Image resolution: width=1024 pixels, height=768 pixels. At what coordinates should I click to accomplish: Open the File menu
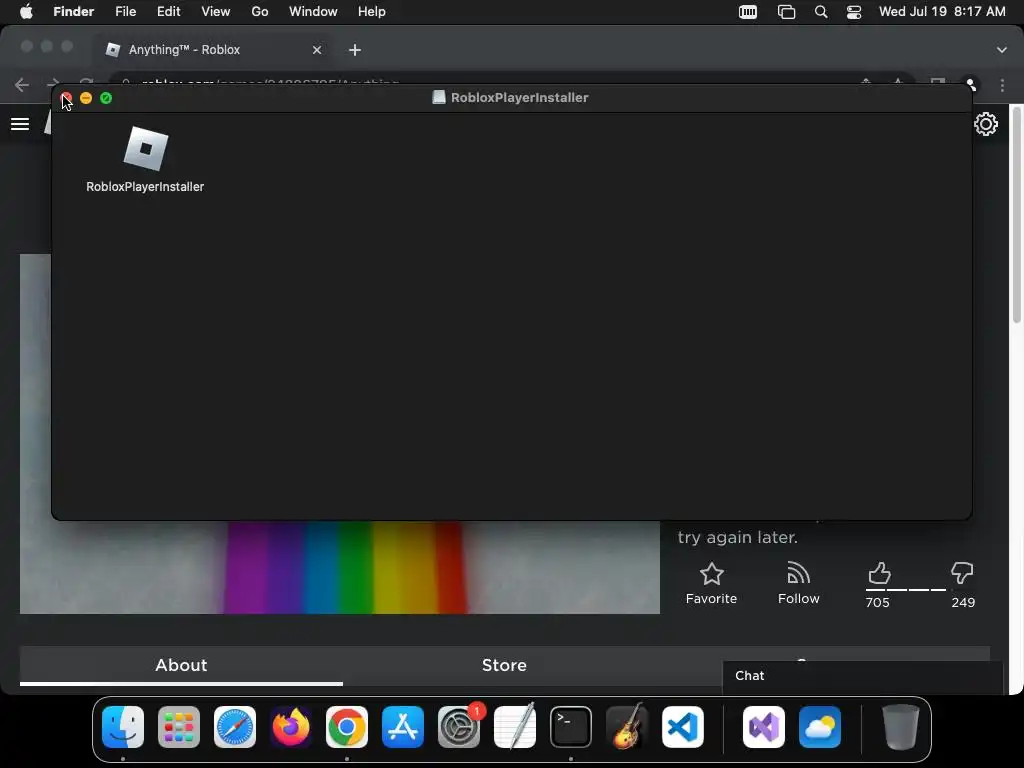pos(125,12)
